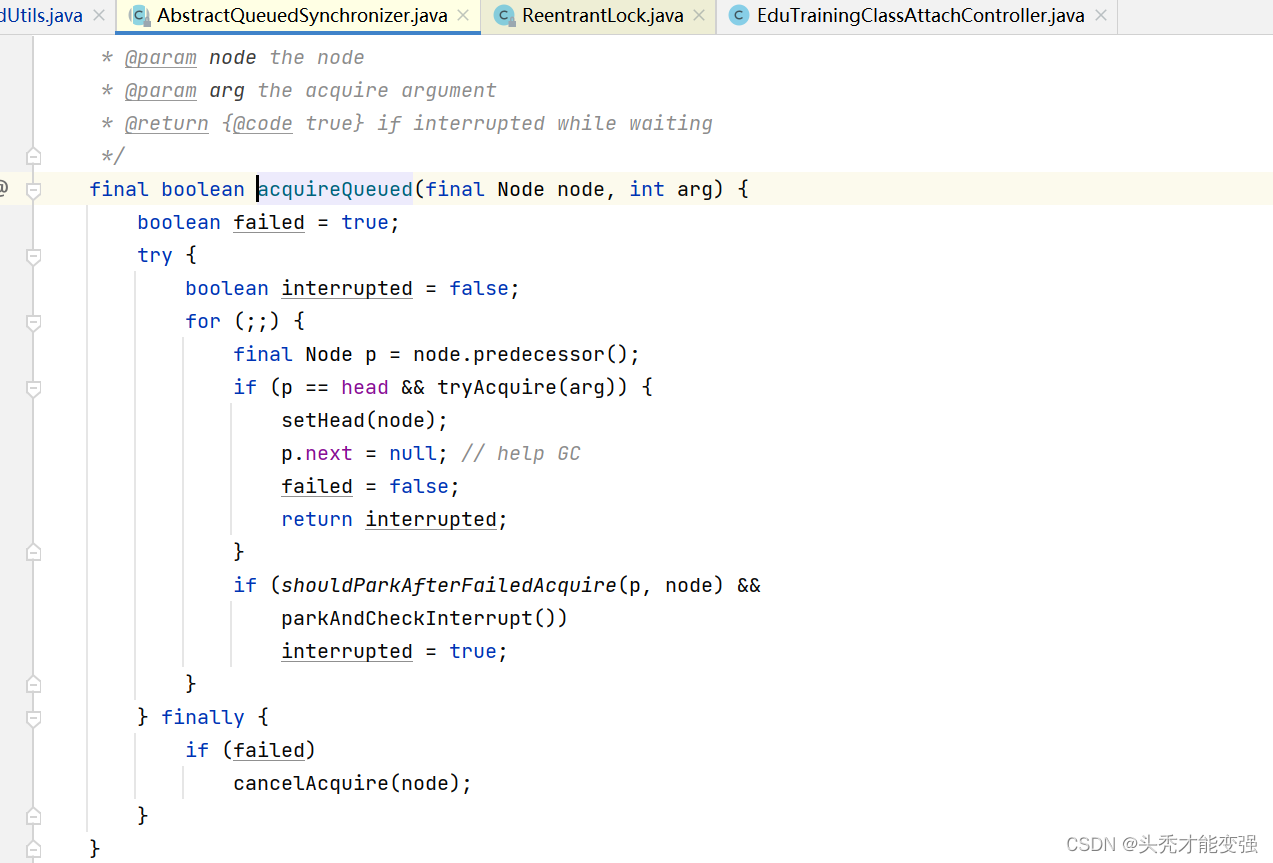Click fold end marker at method's closing brace
The height and width of the screenshot is (863, 1273).
[x=33, y=849]
